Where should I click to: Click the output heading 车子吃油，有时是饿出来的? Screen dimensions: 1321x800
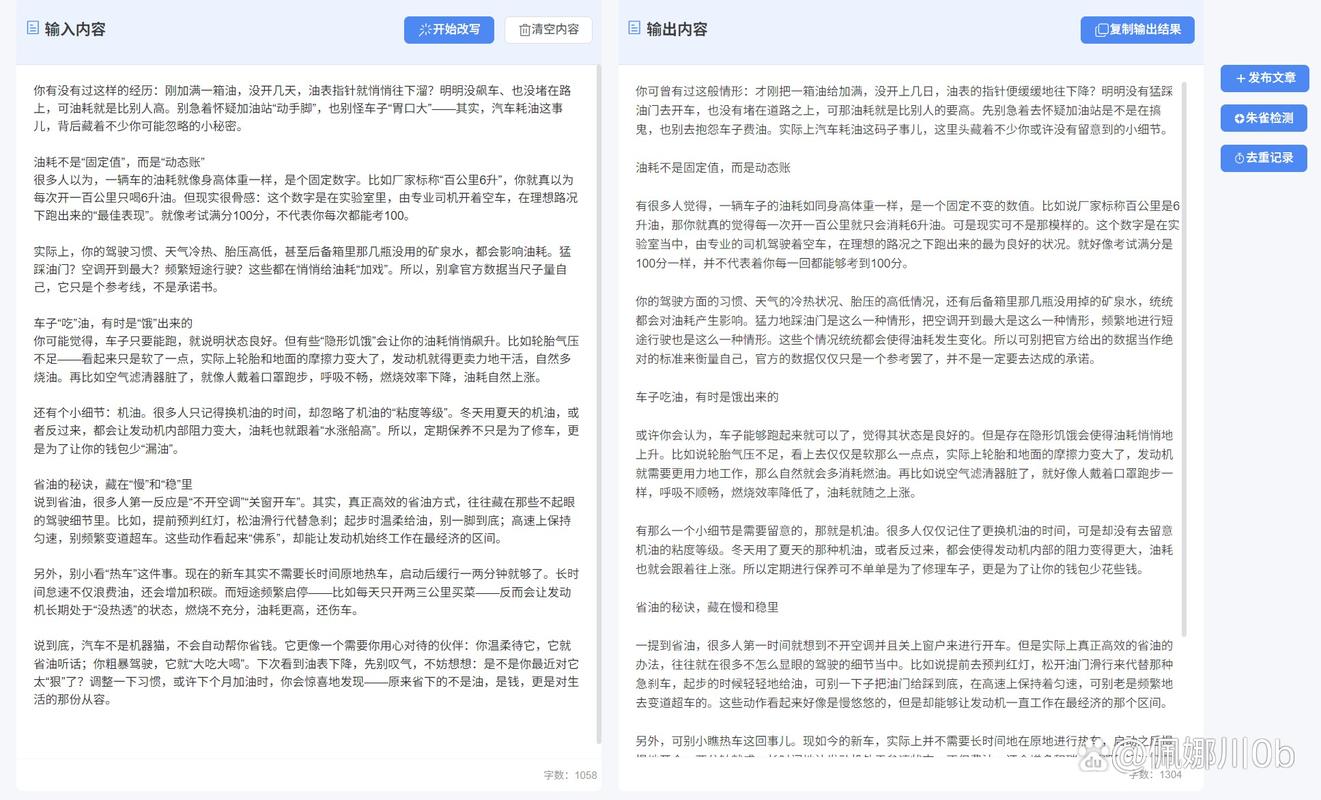[x=707, y=397]
